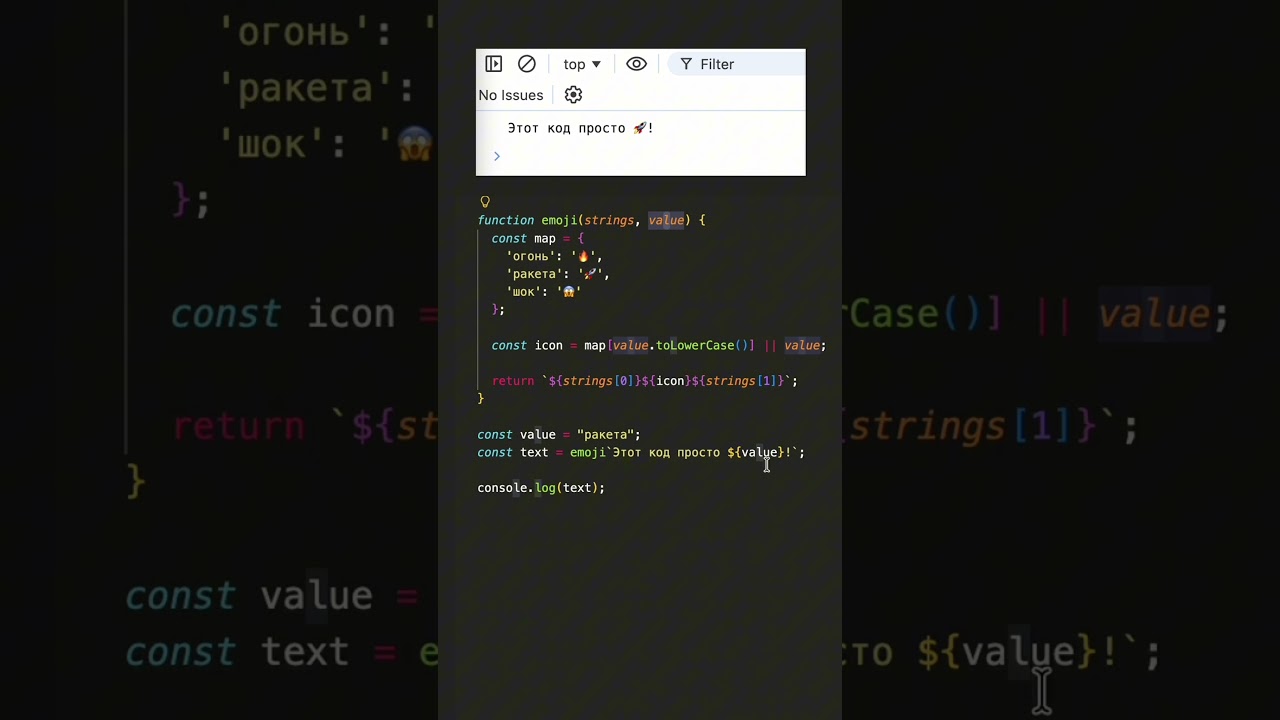This screenshot has height=720, width=1280.
Task: Toggle the console sidebar panel icon
Action: tap(494, 64)
